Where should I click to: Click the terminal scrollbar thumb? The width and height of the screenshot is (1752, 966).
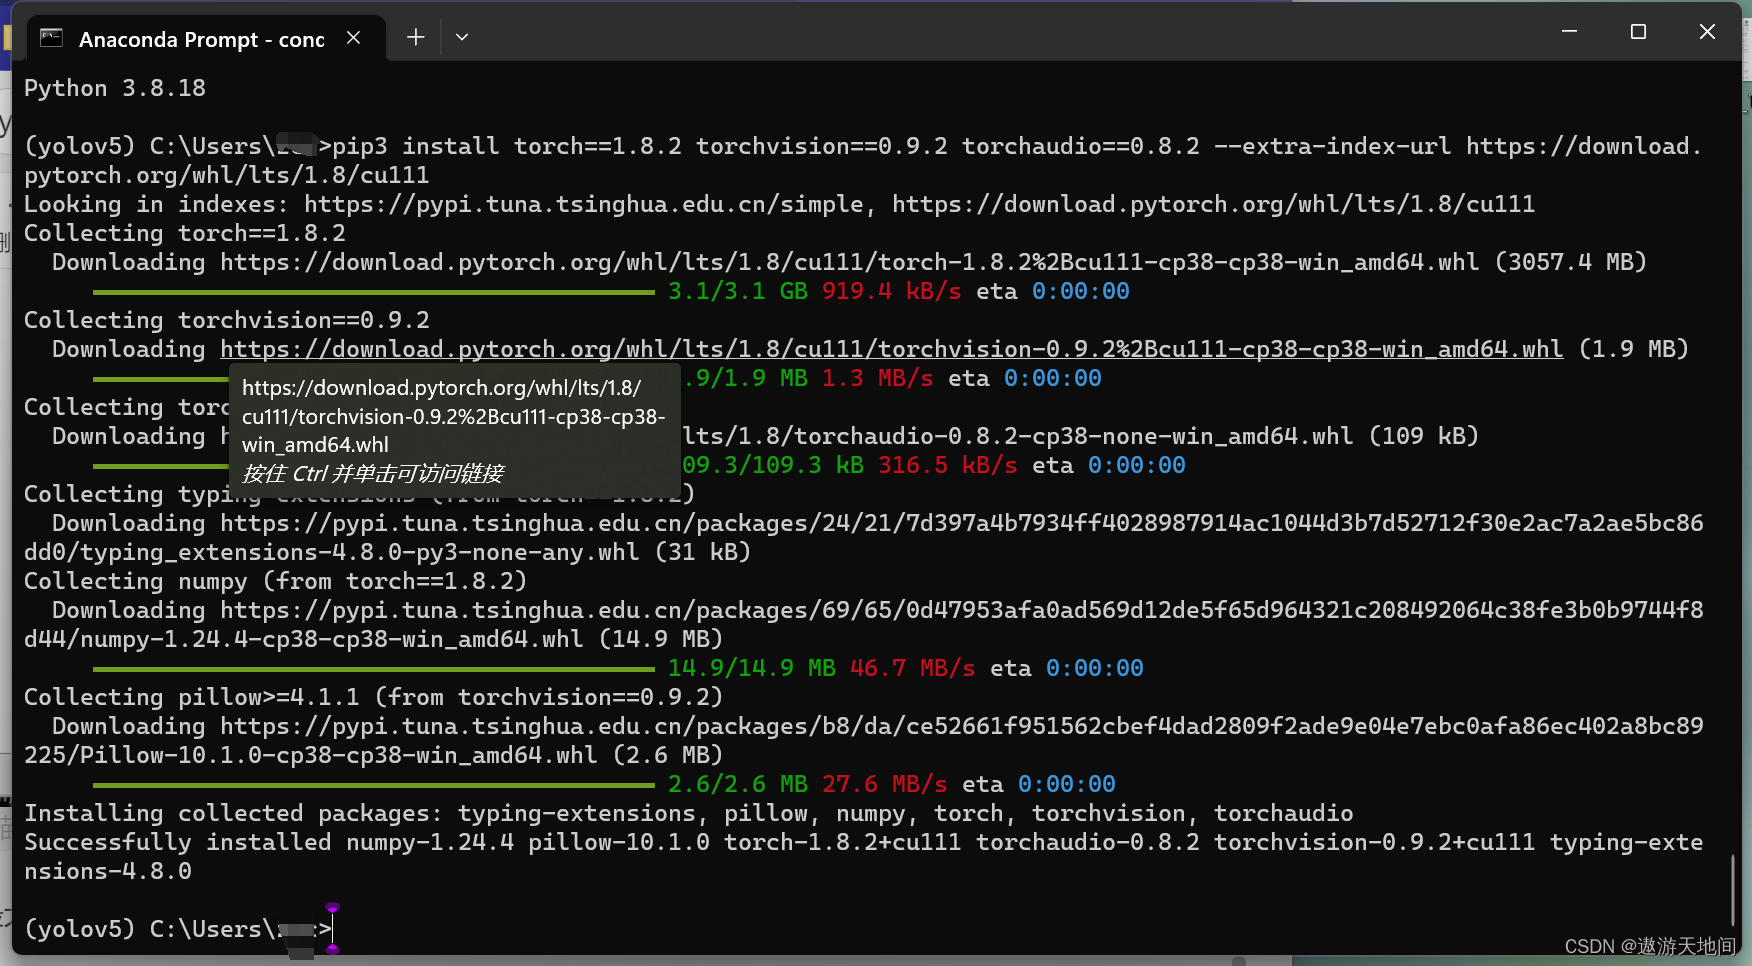[1733, 890]
